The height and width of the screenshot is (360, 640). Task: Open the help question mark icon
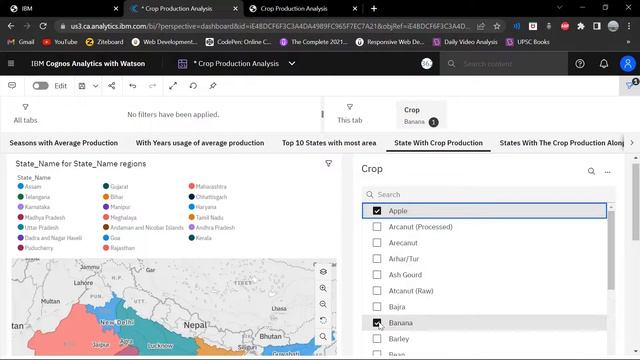(x=580, y=64)
